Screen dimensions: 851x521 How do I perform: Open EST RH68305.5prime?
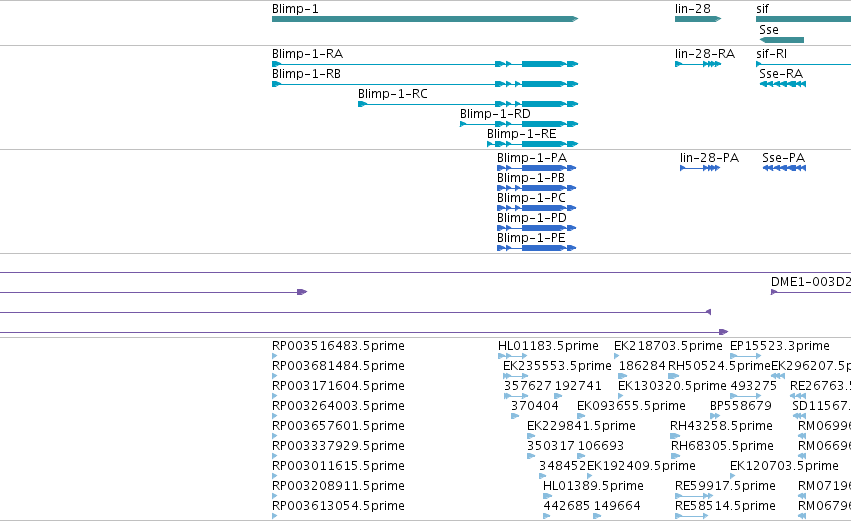click(x=722, y=446)
